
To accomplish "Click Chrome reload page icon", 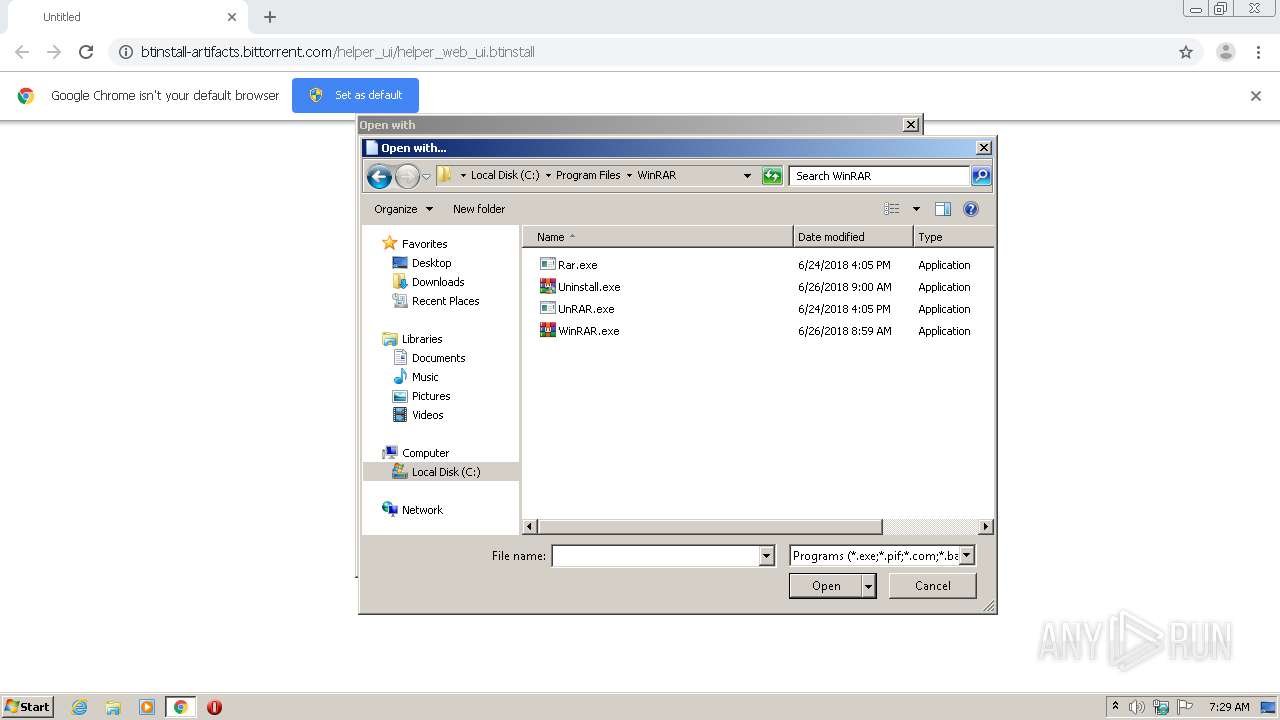I will click(x=86, y=52).
